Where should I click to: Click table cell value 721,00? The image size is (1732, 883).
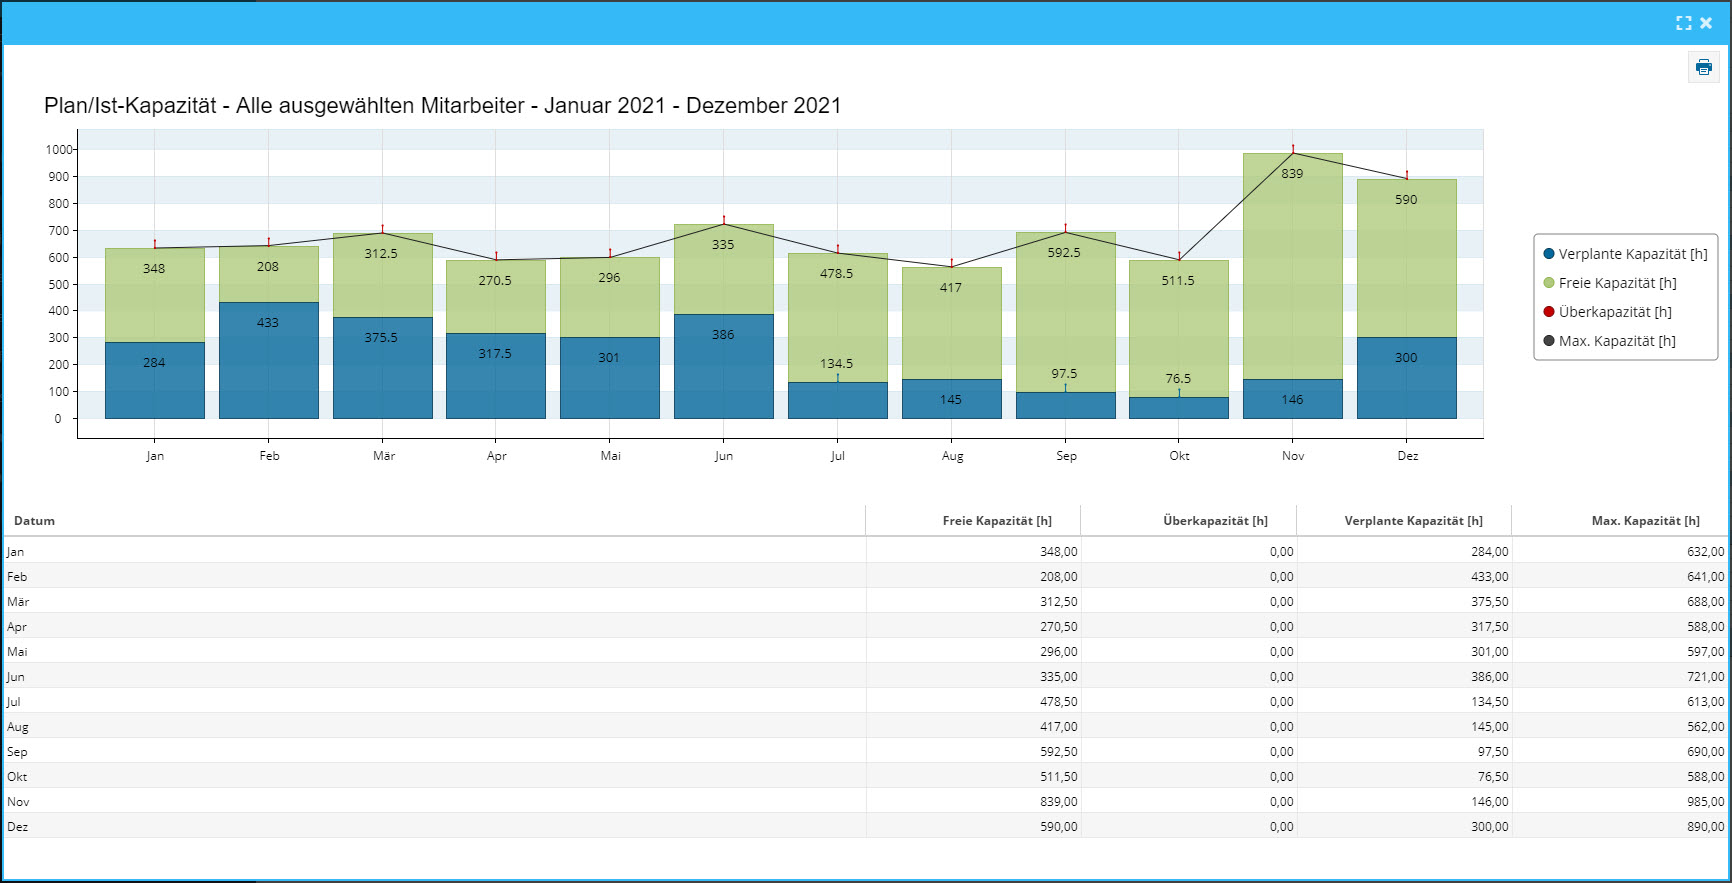(1705, 677)
